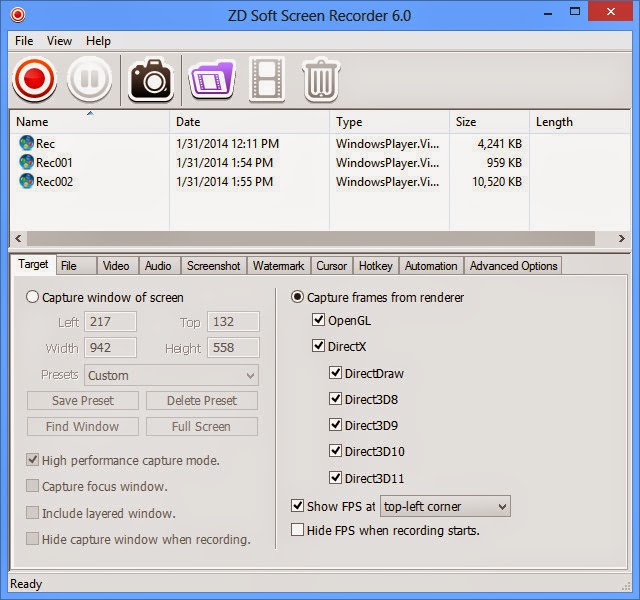
Task: Select Capture frames from renderer radio
Action: (297, 297)
